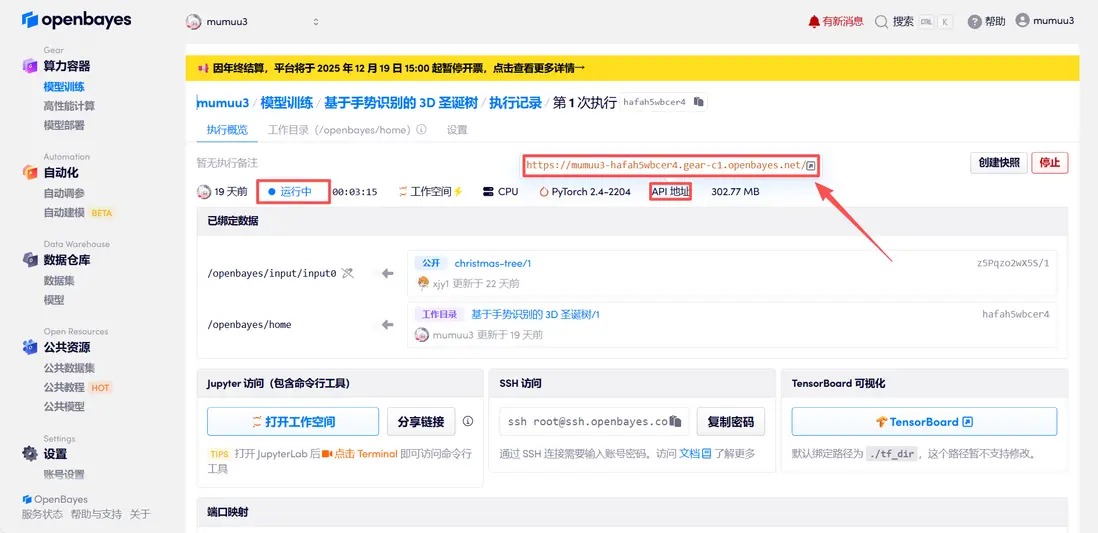Click the 模型训练 breadcrumb link
The image size is (1098, 533).
[x=286, y=103]
